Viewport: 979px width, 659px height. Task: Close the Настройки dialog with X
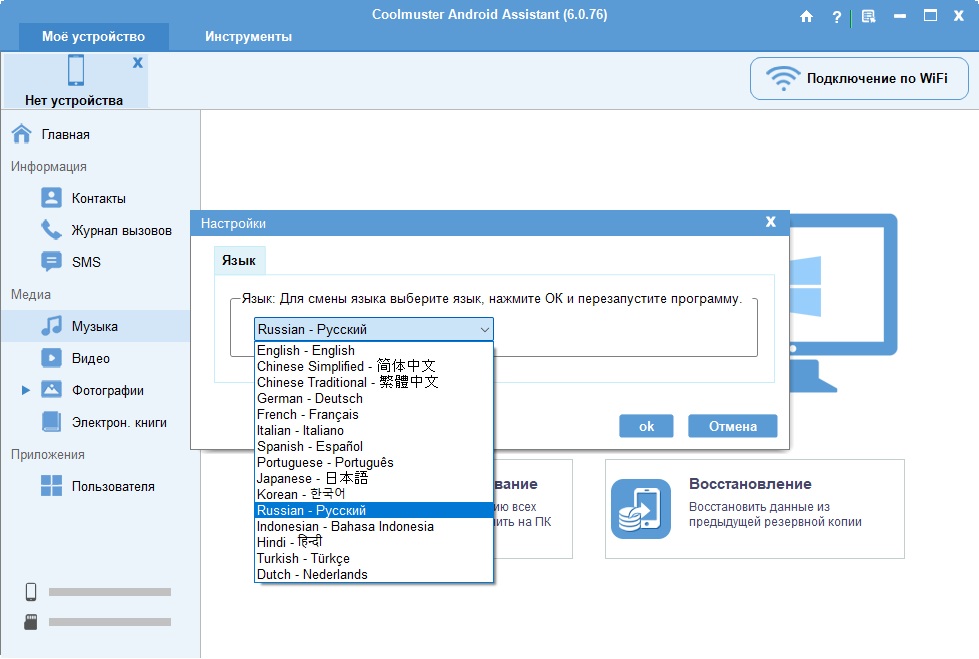click(x=770, y=222)
